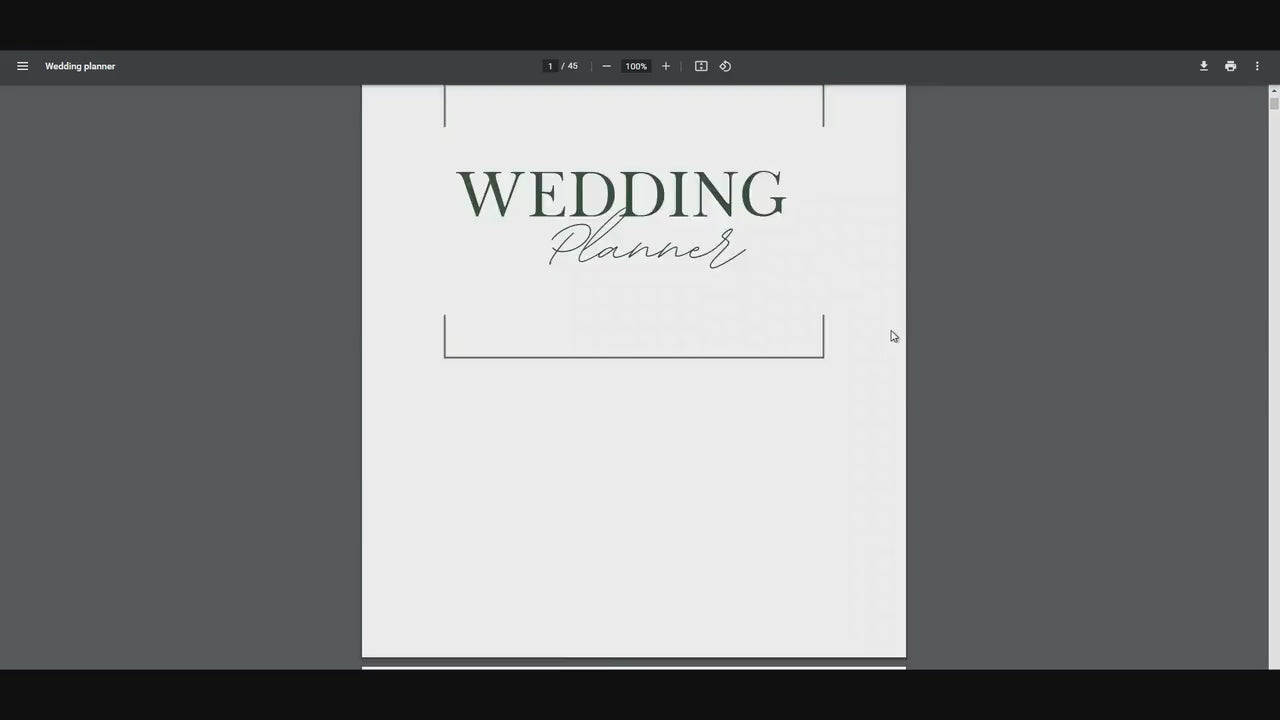Viewport: 1280px width, 720px height.
Task: Zoom in with the plus icon
Action: coord(665,66)
